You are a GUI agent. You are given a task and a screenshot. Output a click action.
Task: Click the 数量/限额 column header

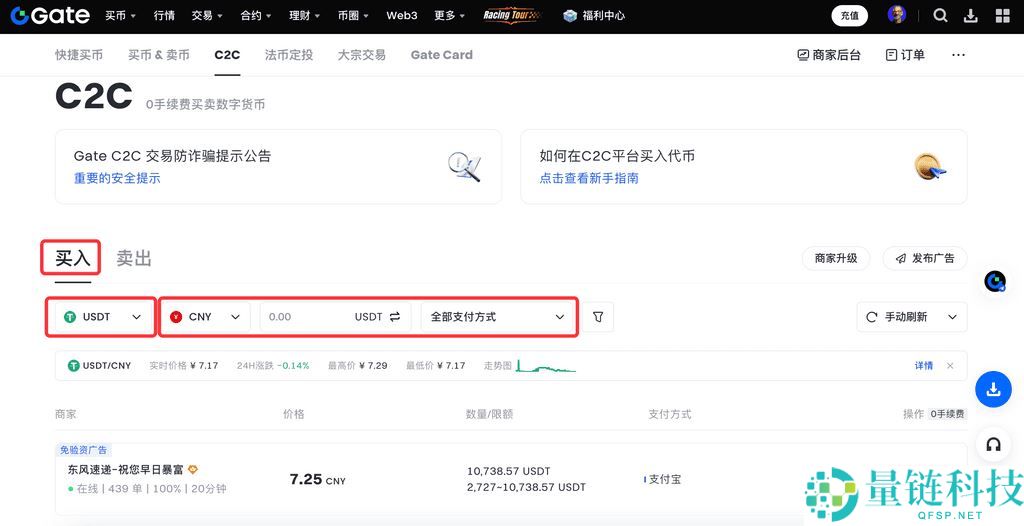point(489,414)
